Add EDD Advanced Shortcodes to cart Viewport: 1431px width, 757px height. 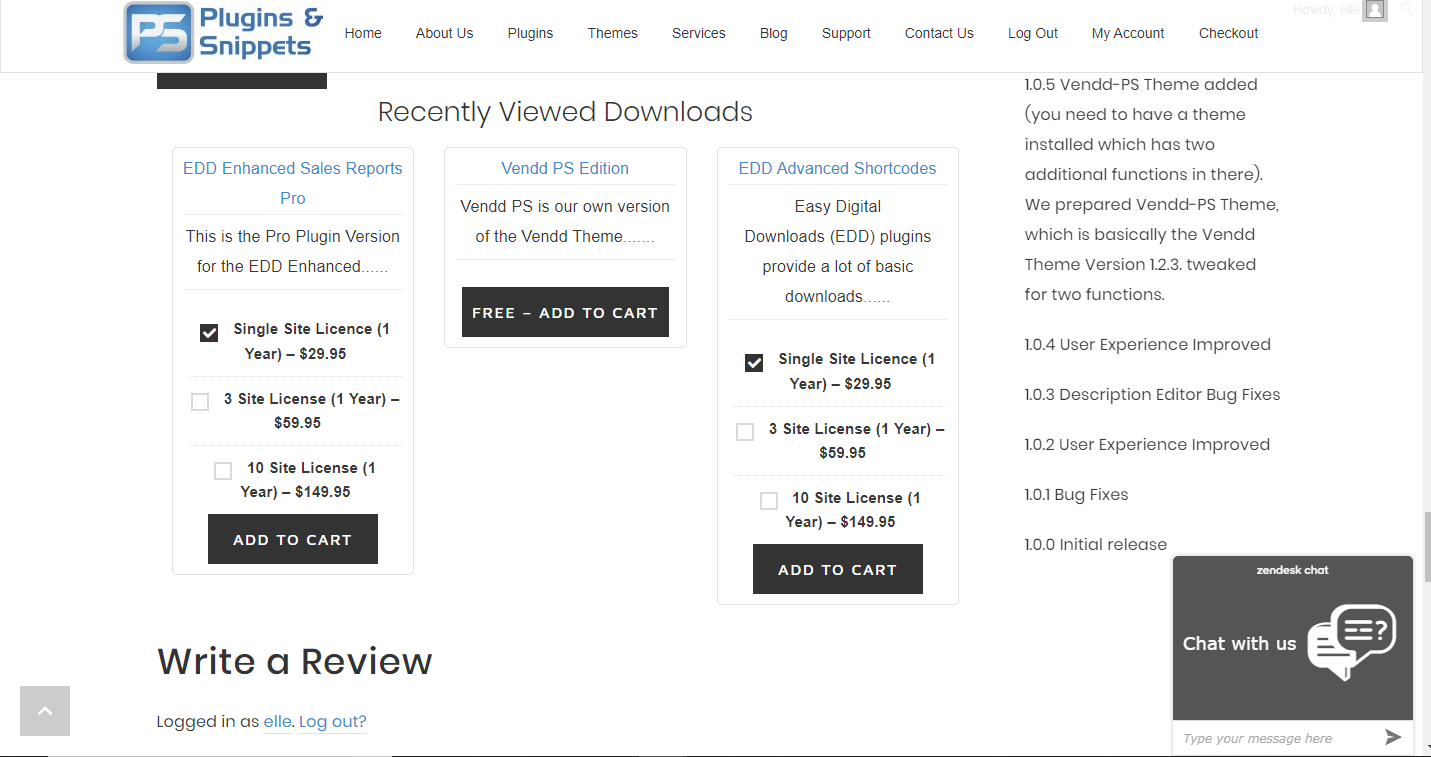(x=838, y=569)
